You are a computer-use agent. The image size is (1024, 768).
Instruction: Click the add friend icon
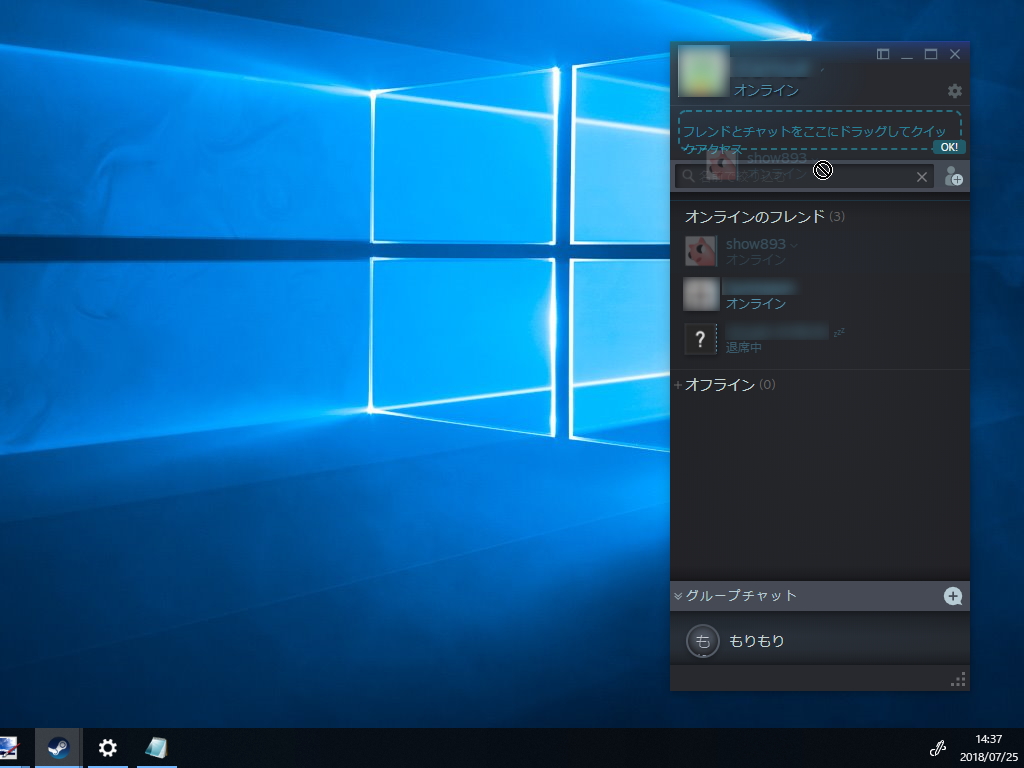(954, 176)
